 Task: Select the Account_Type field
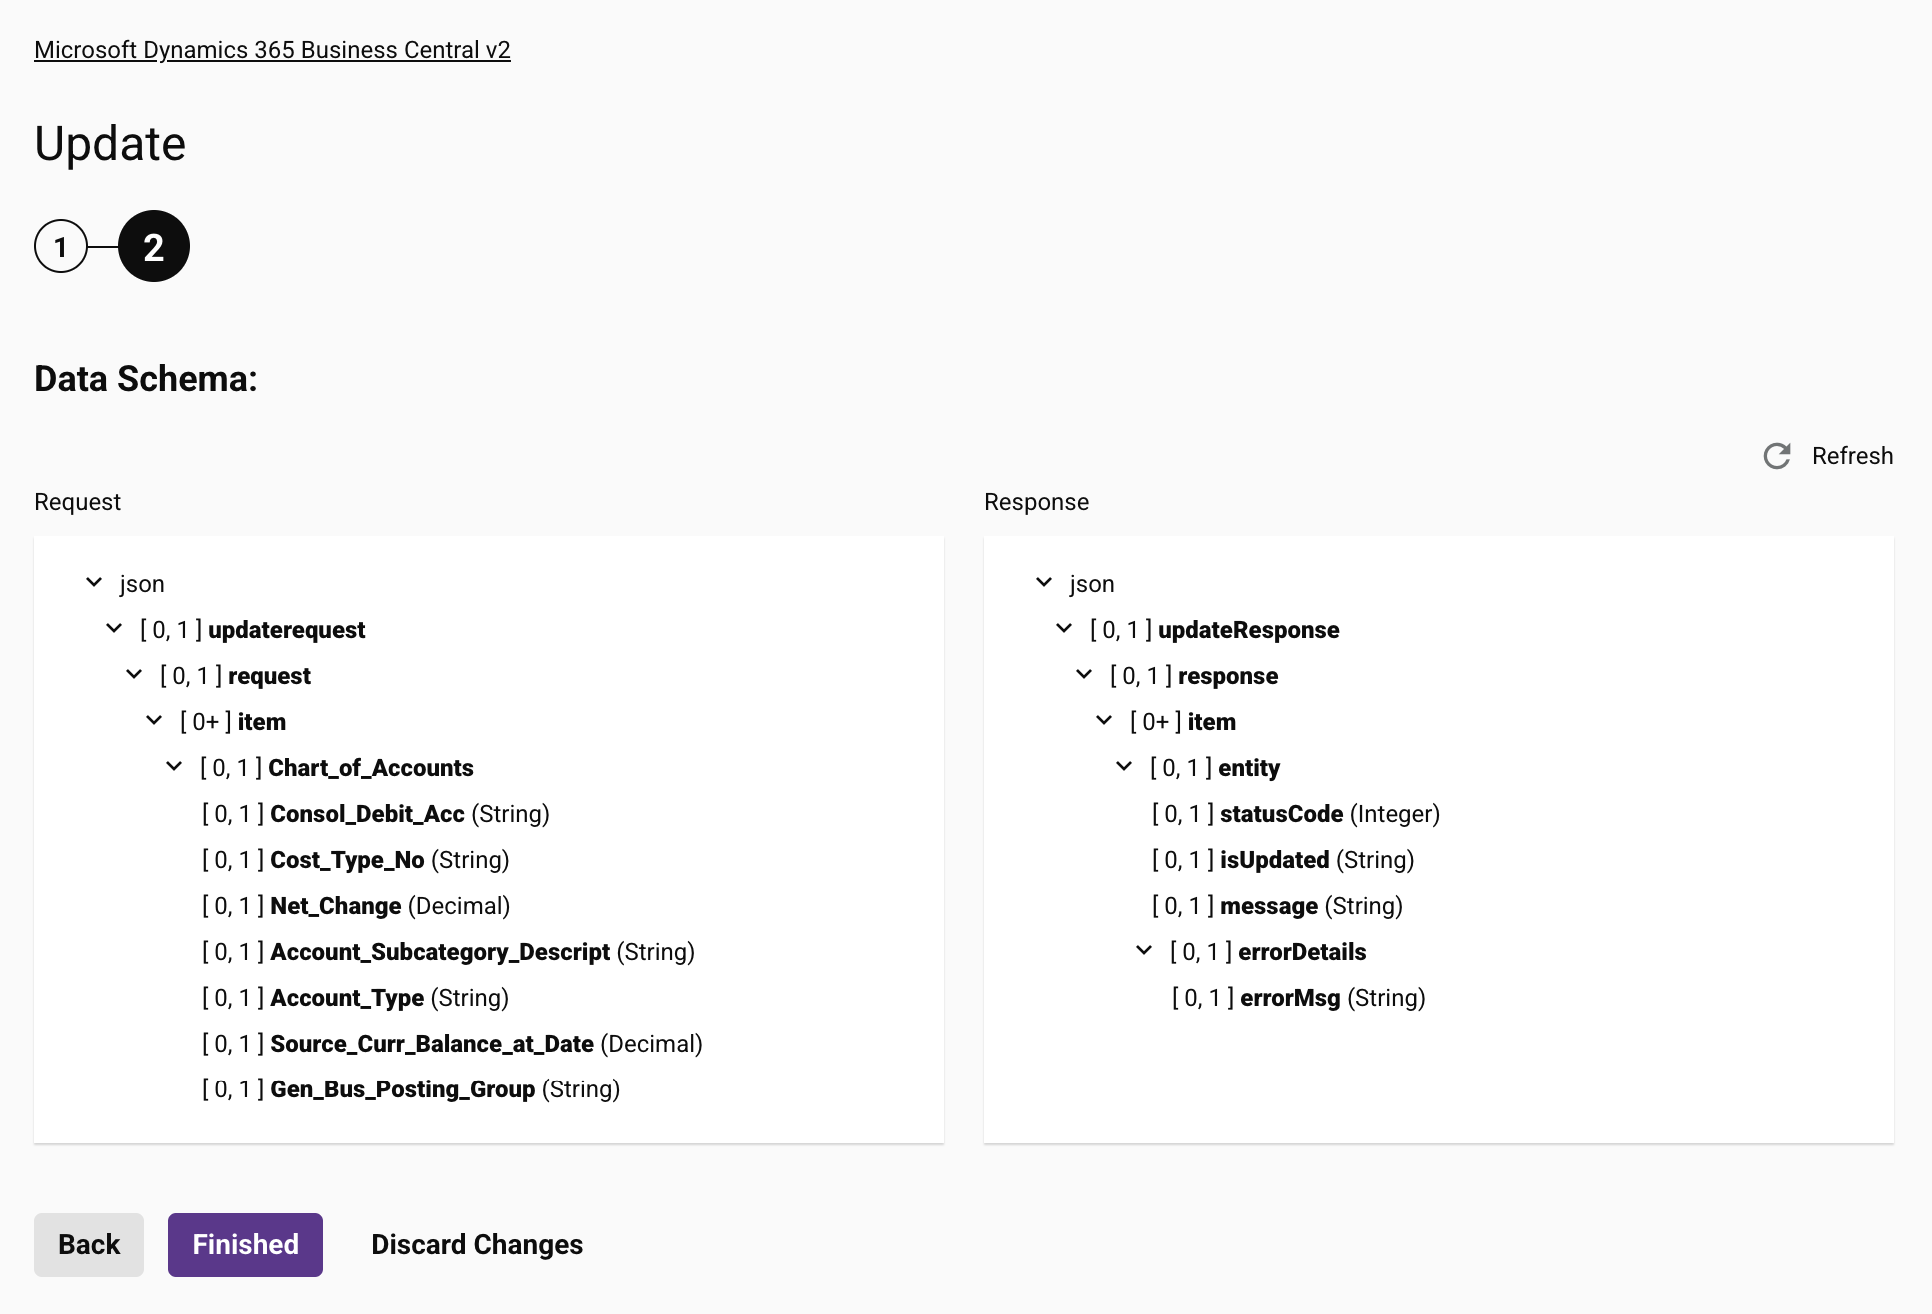356,998
